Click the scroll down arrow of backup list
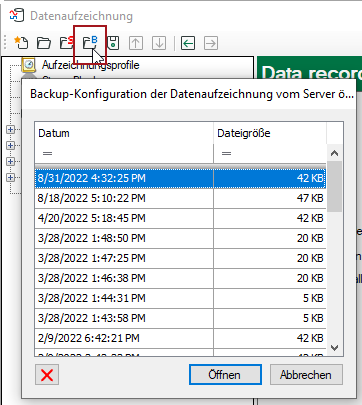 tap(335, 348)
